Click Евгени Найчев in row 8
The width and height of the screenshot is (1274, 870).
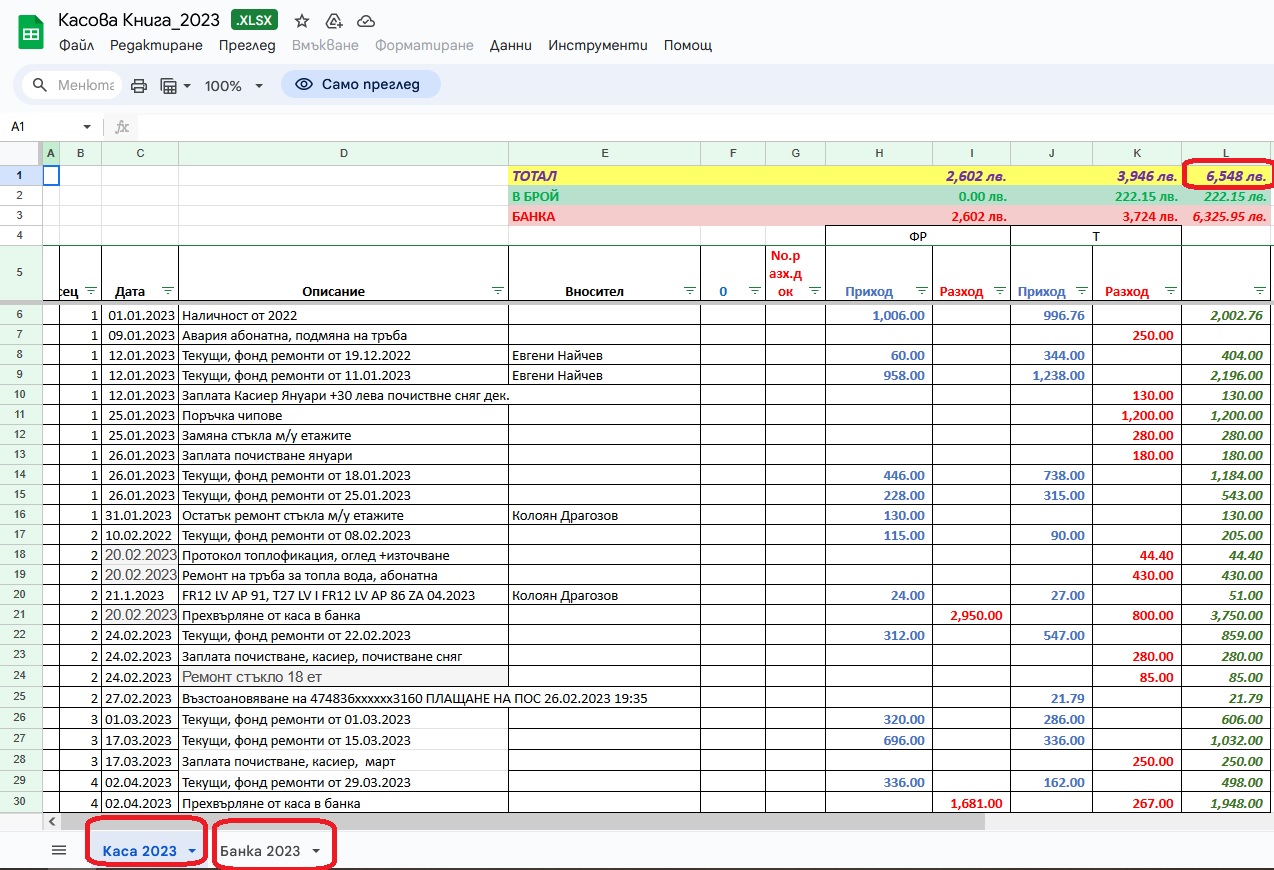[x=604, y=355]
